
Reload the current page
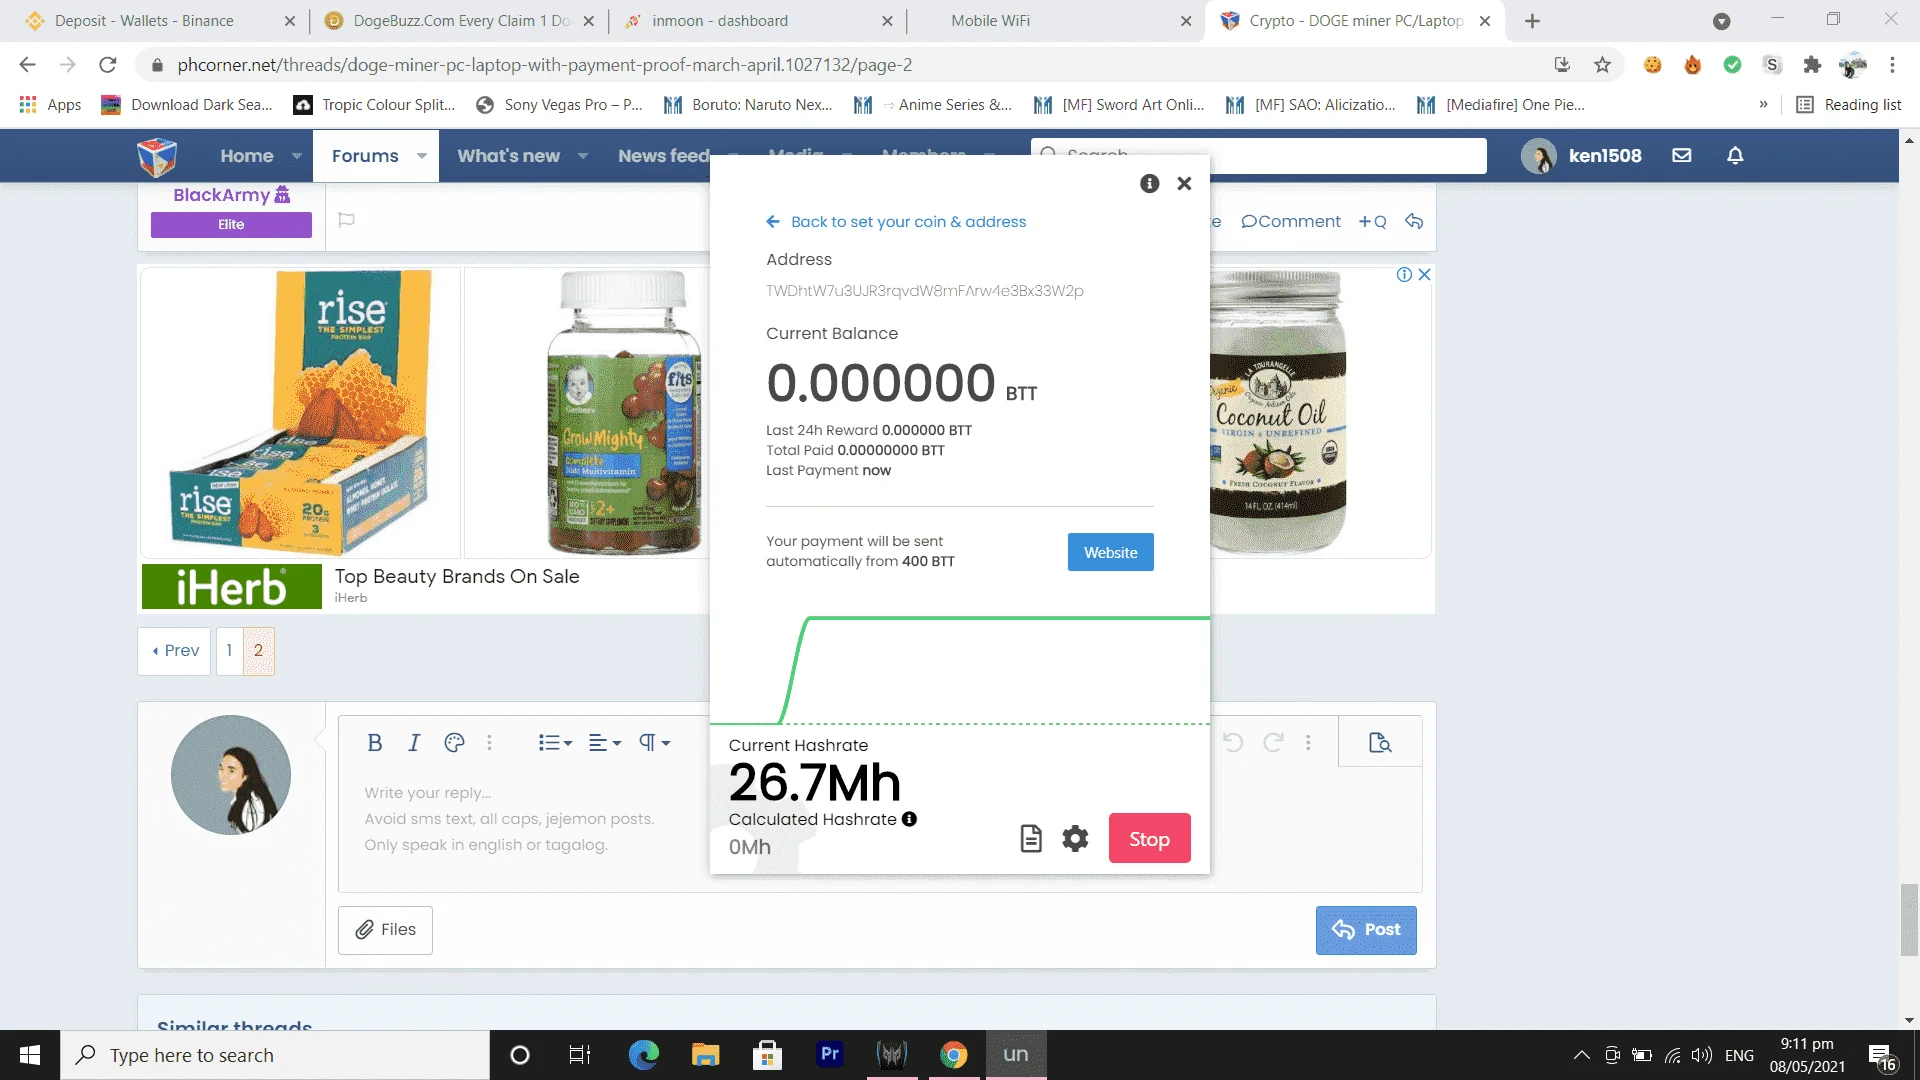point(108,65)
